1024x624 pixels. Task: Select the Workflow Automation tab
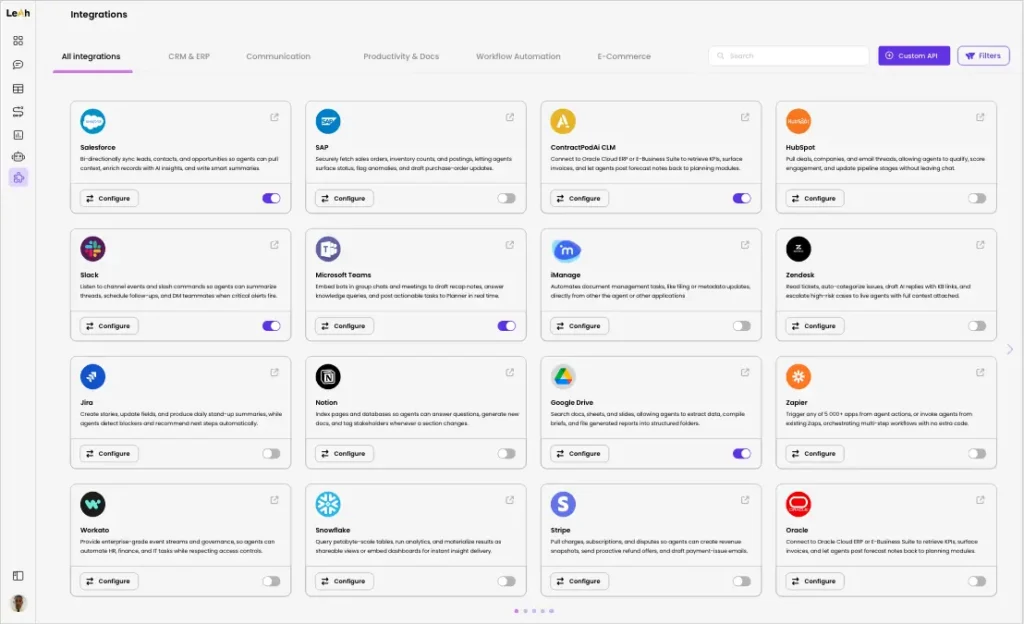click(518, 57)
